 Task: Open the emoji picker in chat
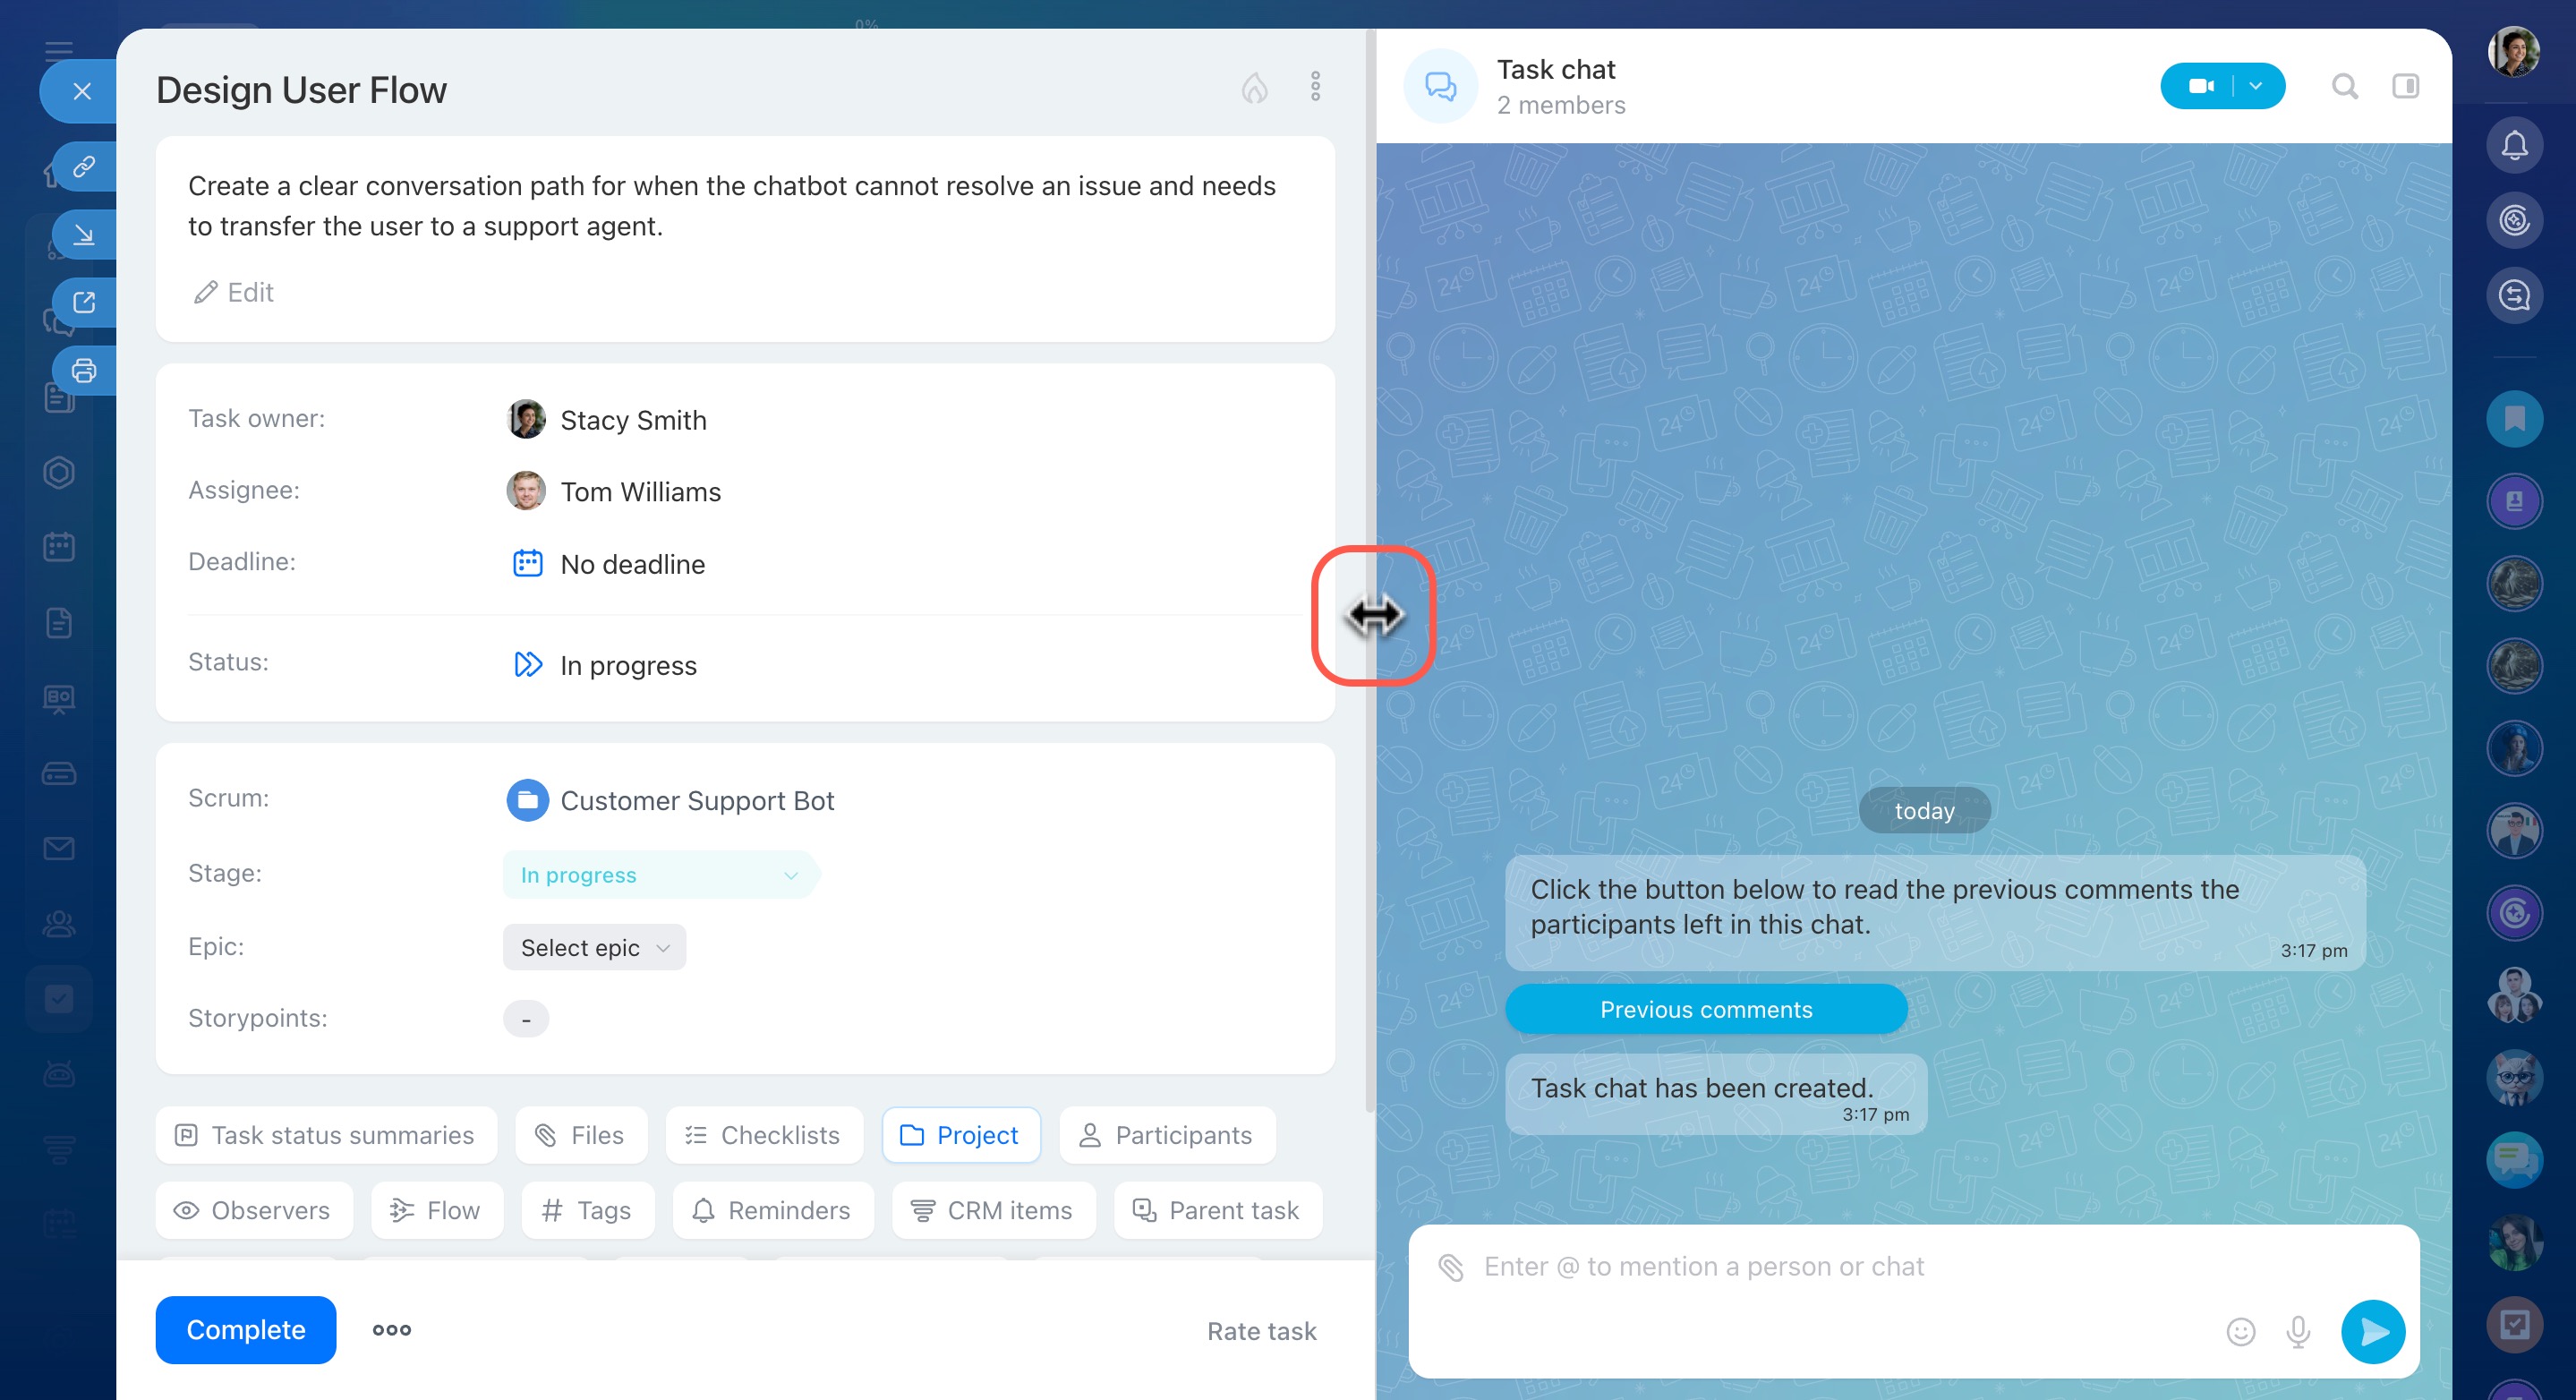pos(2240,1331)
